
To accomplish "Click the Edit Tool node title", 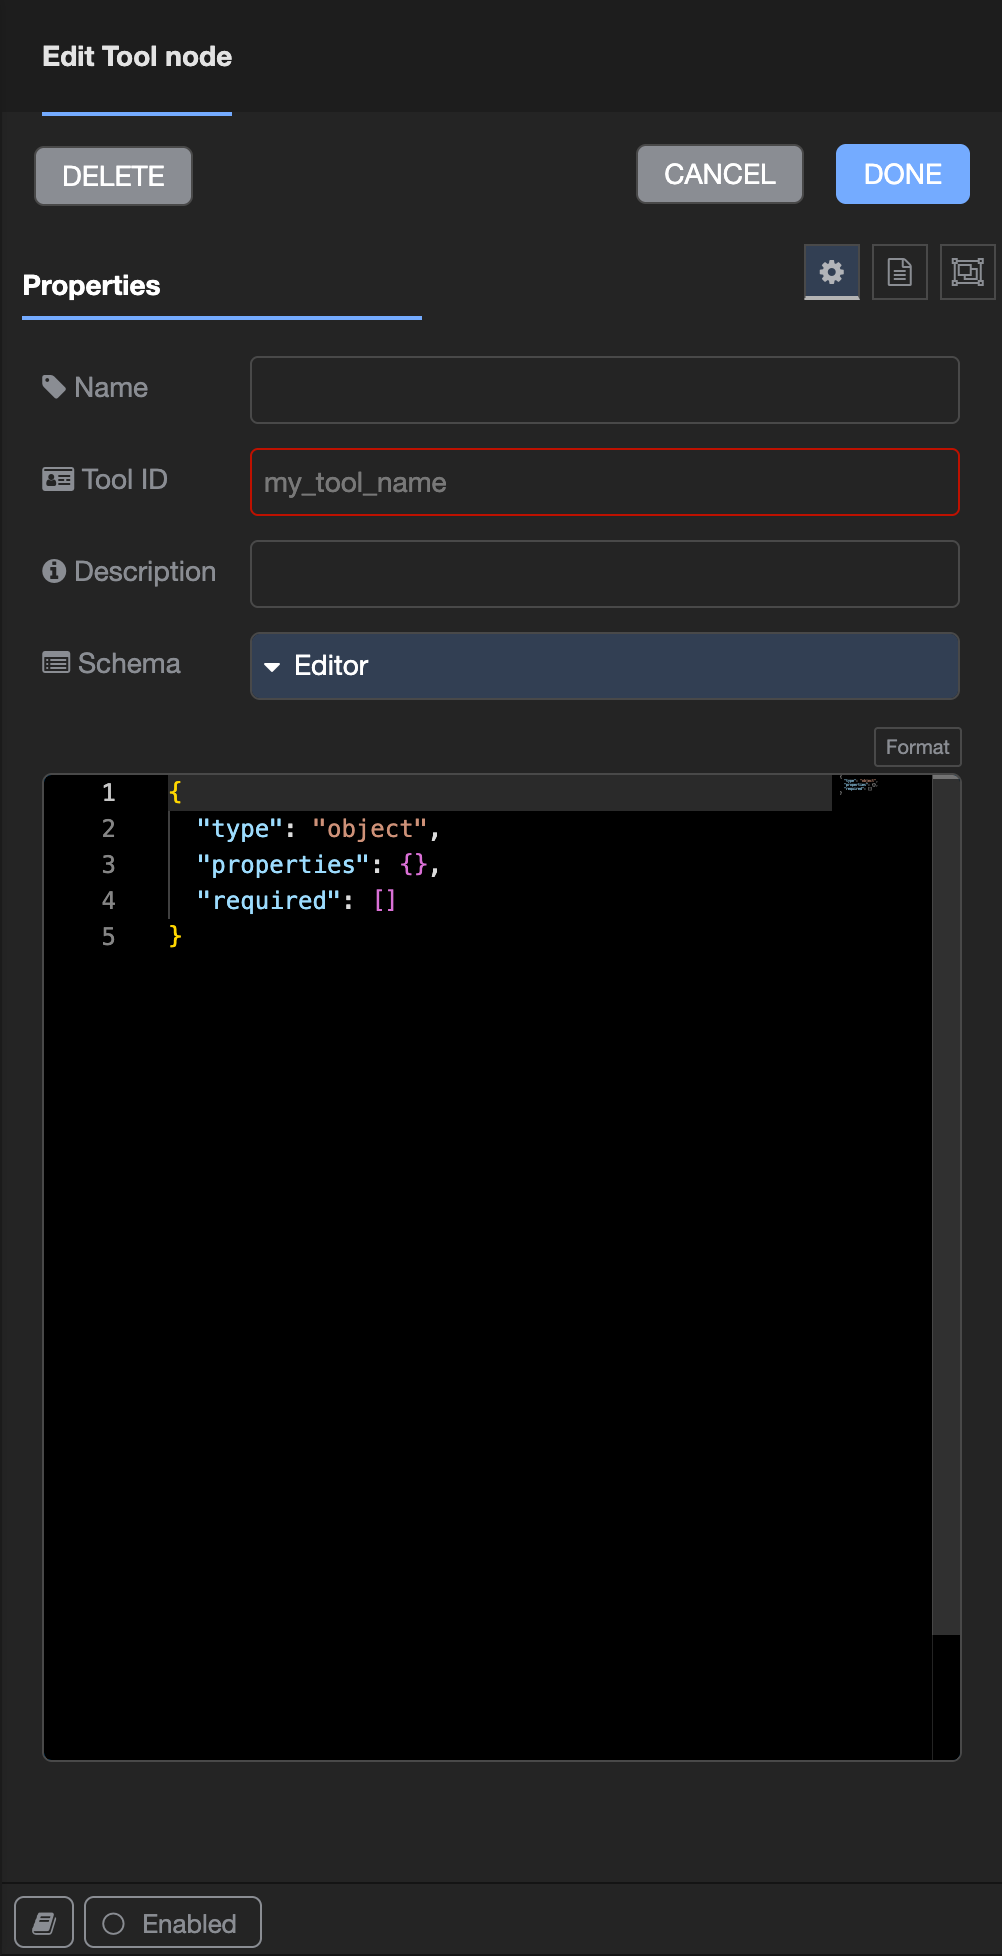I will (137, 57).
